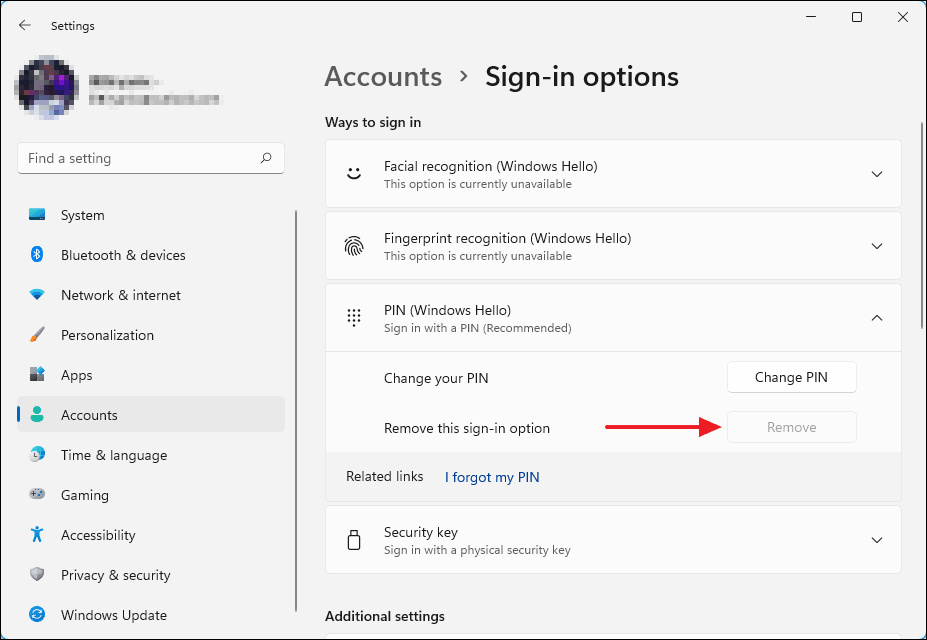The width and height of the screenshot is (927, 640).
Task: Click the Ways to sign in label
Action: pyautogui.click(x=373, y=122)
